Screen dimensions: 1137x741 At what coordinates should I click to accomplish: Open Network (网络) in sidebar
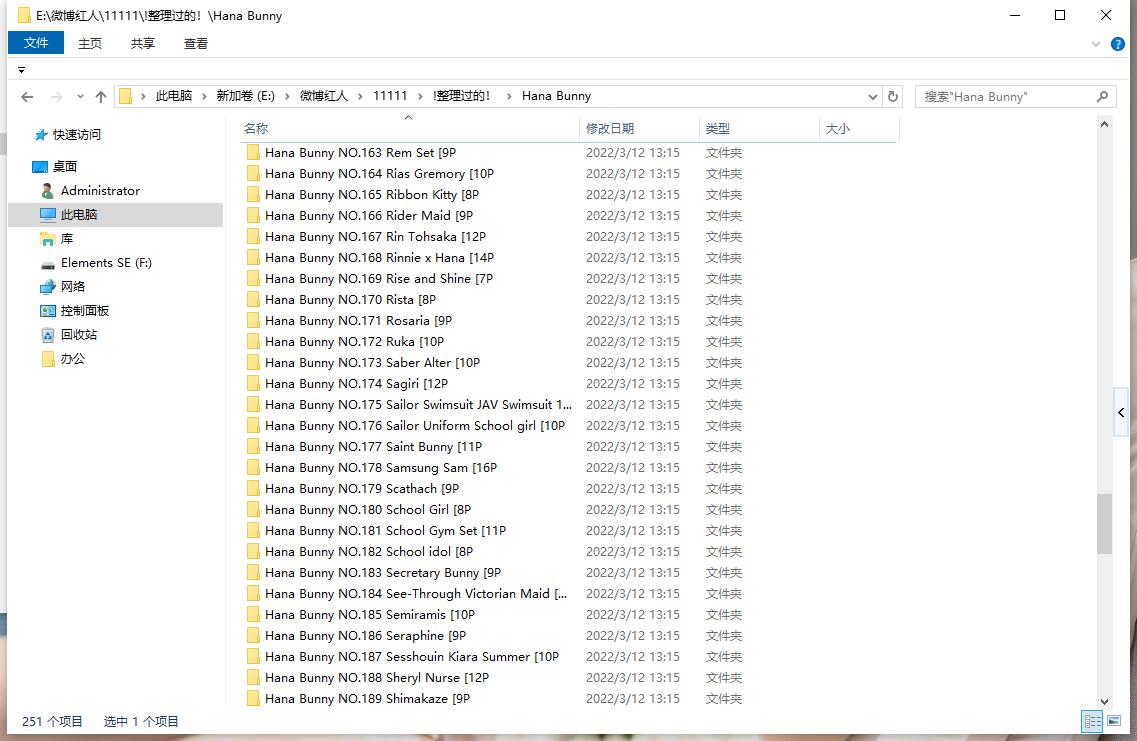pyautogui.click(x=63, y=286)
